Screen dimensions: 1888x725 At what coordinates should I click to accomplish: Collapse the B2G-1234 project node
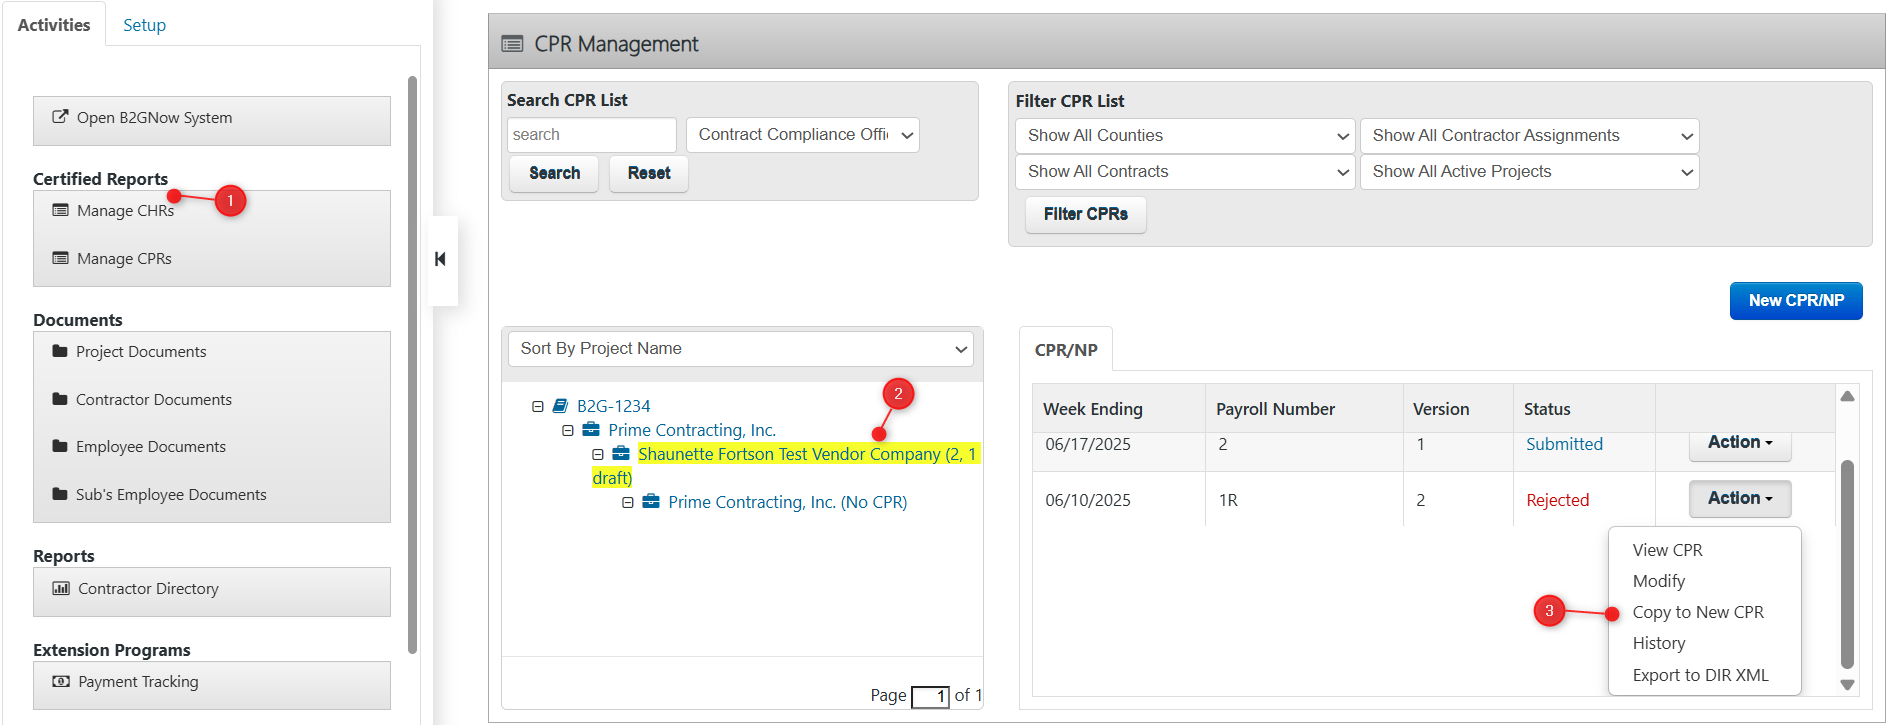point(538,407)
